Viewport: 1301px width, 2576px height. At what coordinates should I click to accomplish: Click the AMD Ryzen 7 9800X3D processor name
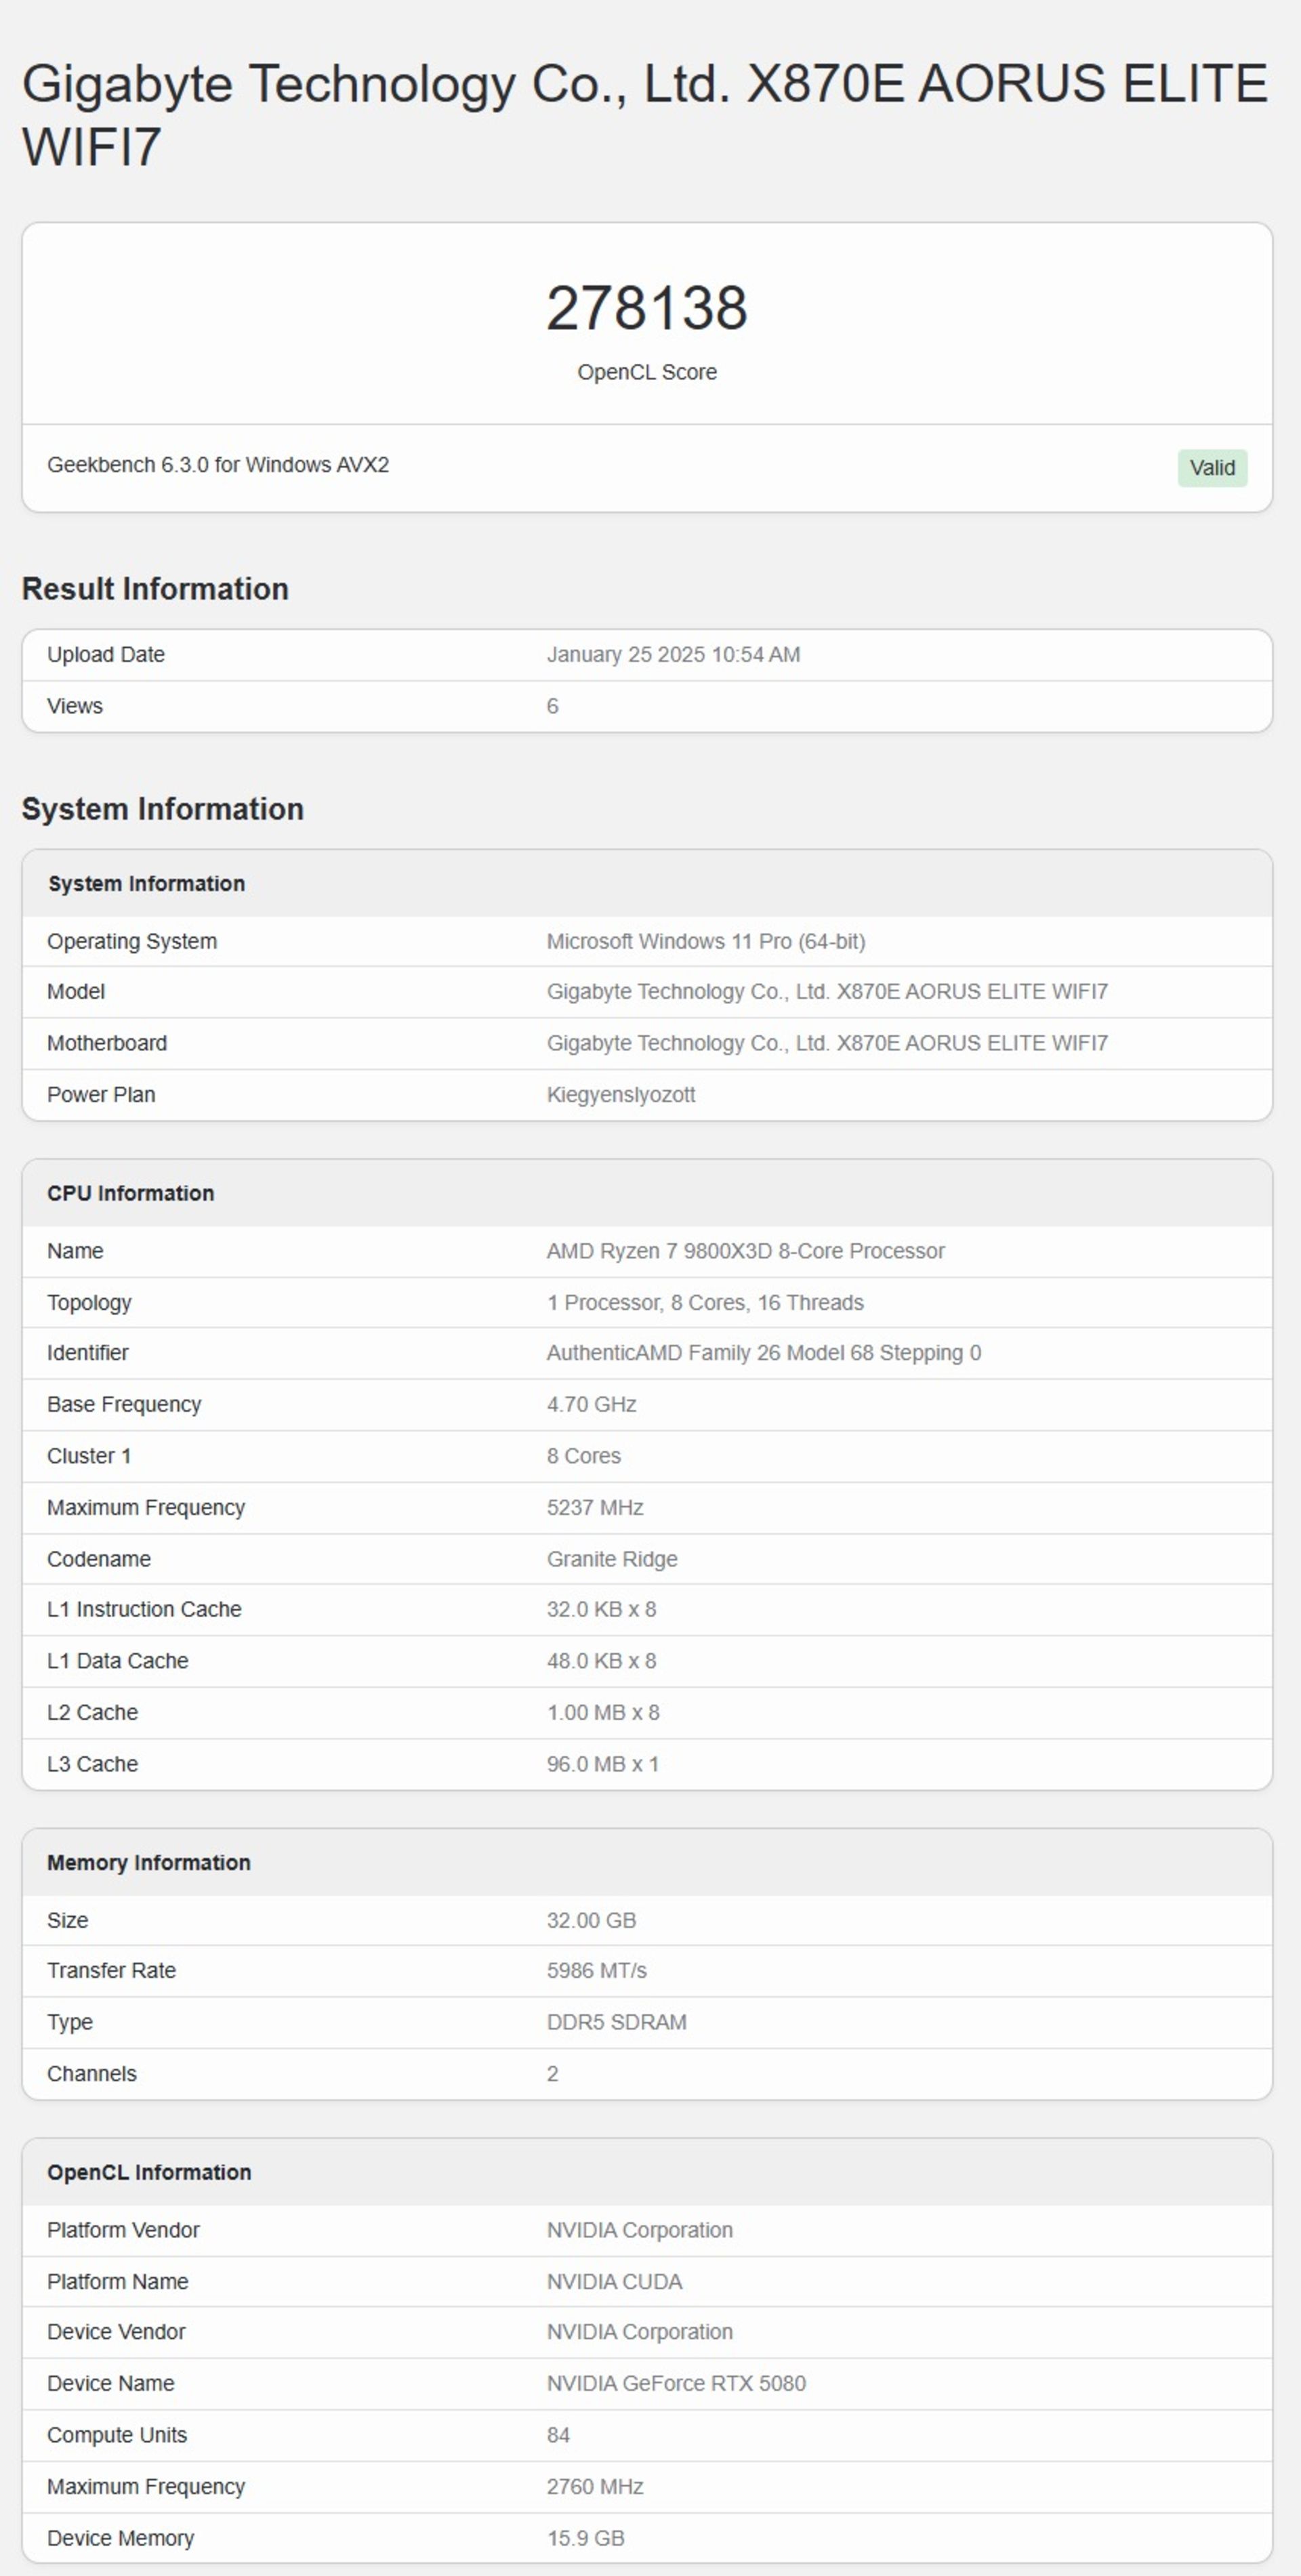[745, 1252]
